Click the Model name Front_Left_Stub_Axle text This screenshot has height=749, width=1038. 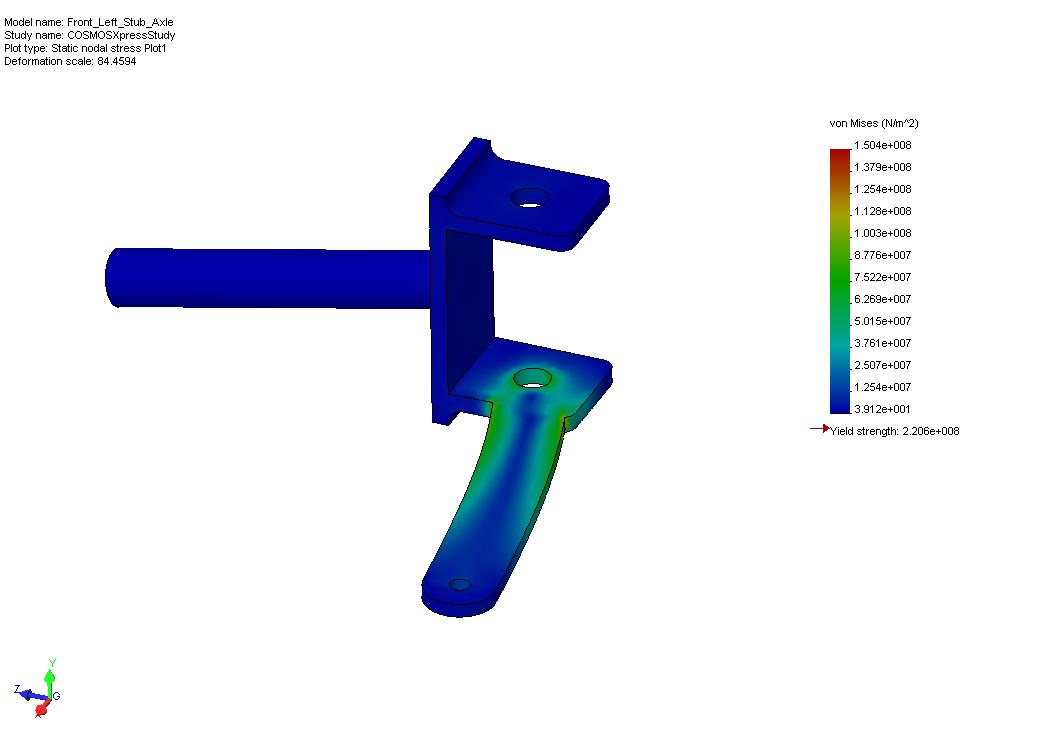click(89, 22)
